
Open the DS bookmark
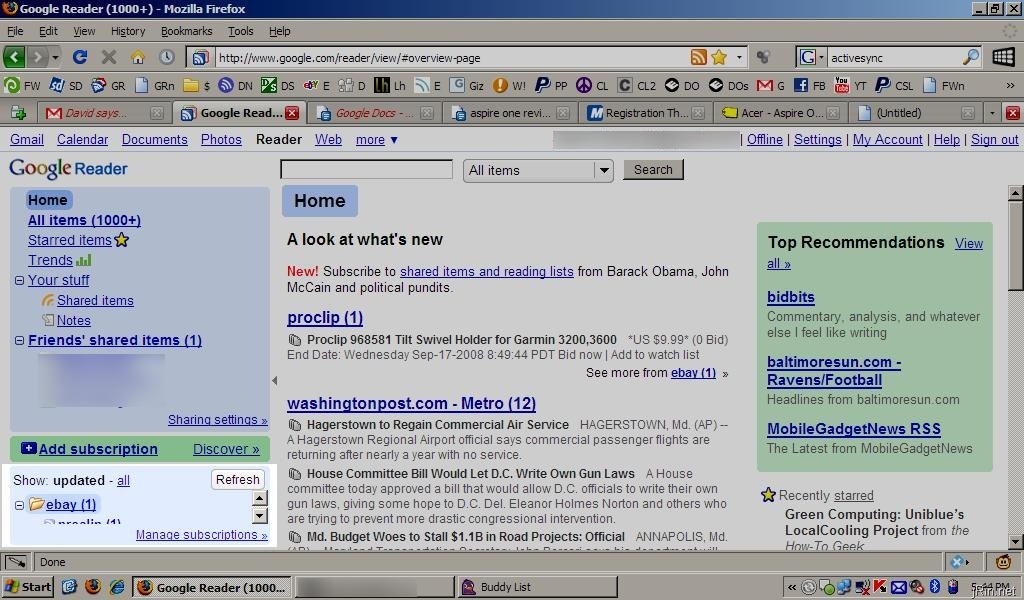tap(278, 86)
